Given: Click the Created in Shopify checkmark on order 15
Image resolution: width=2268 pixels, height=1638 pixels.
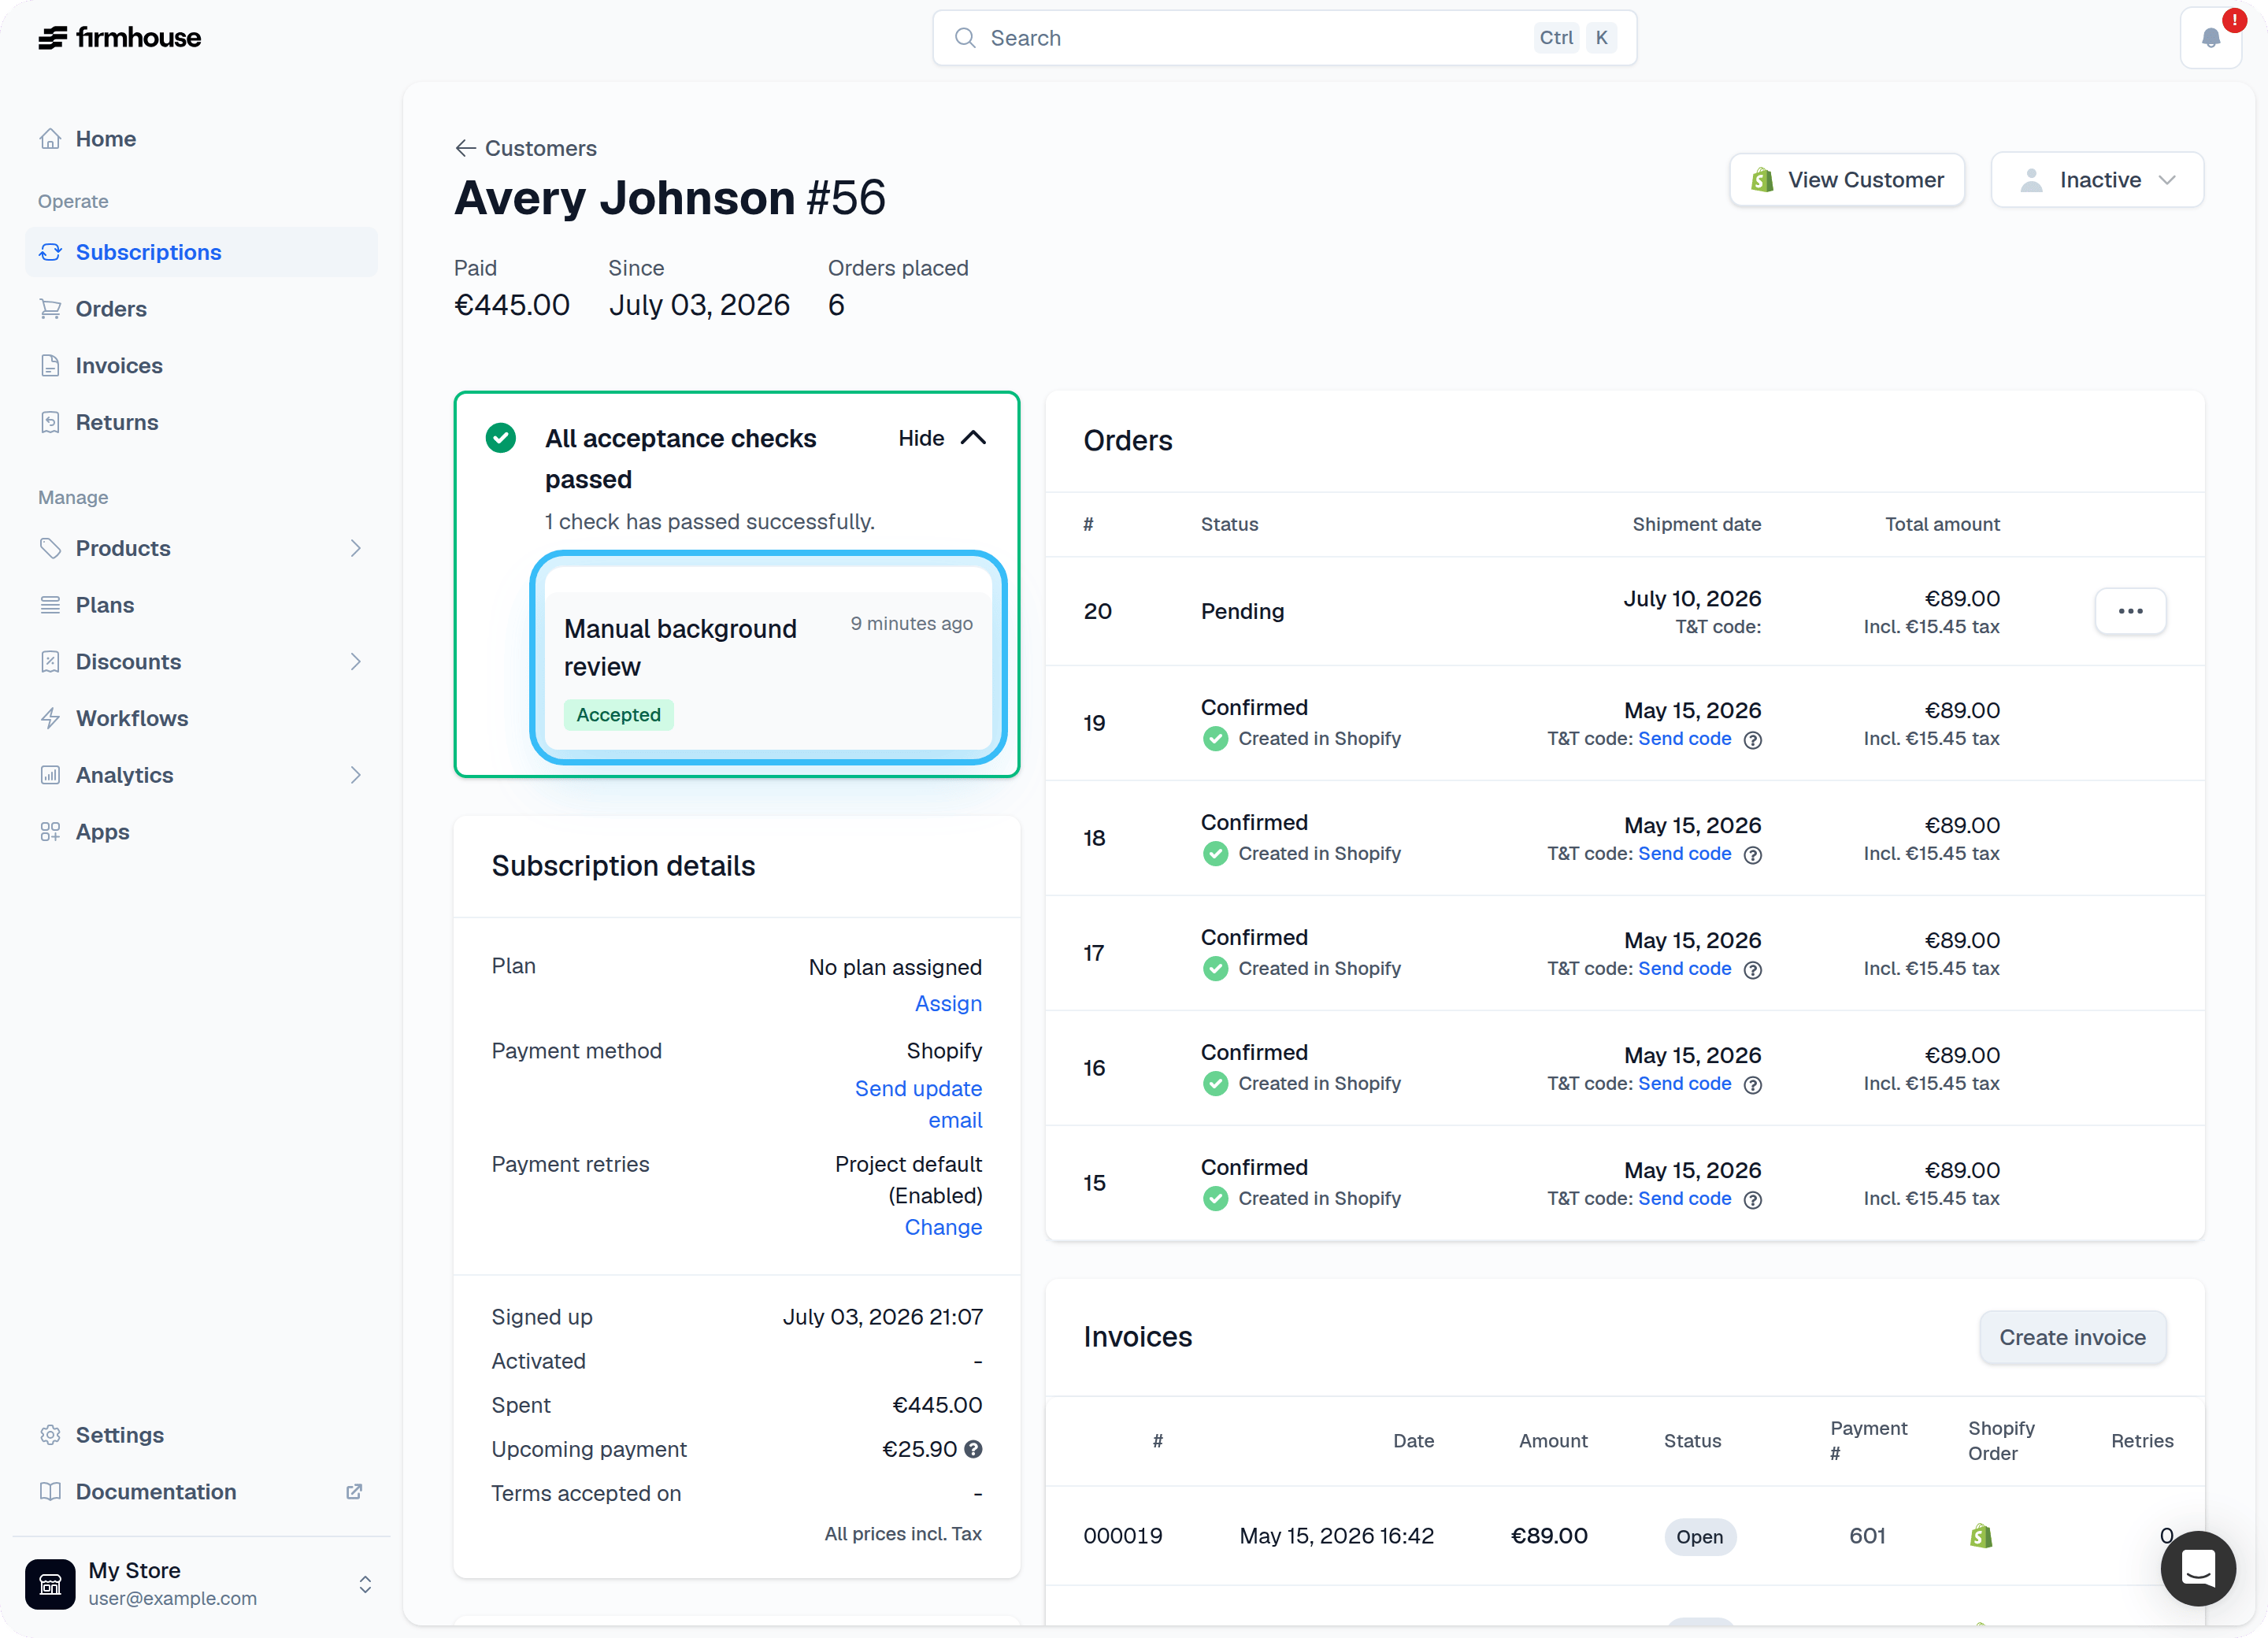Looking at the screenshot, I should coord(1215,1199).
